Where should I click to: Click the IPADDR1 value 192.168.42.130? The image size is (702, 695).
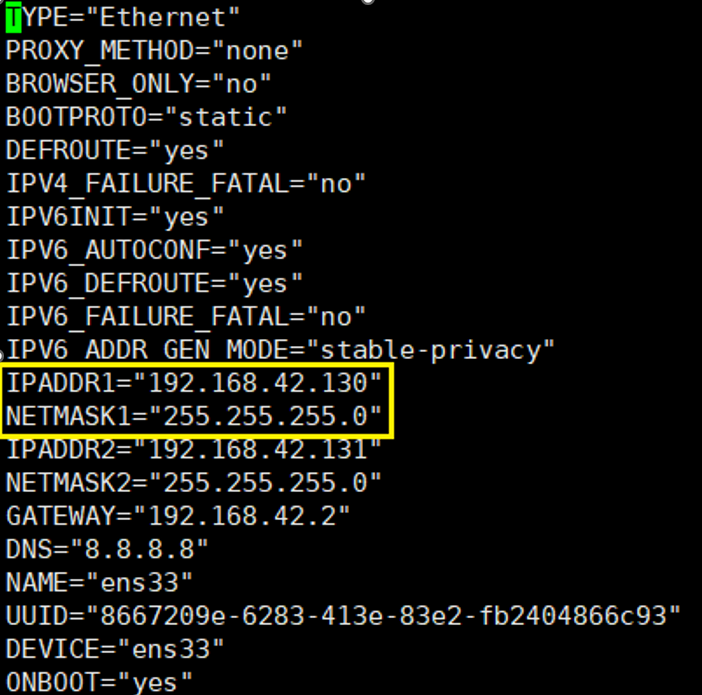pos(257,383)
